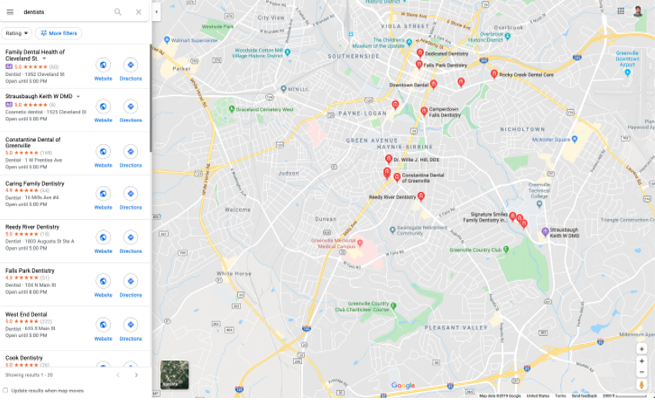
Task: Get Directions to West End Dental
Action: pos(131,325)
